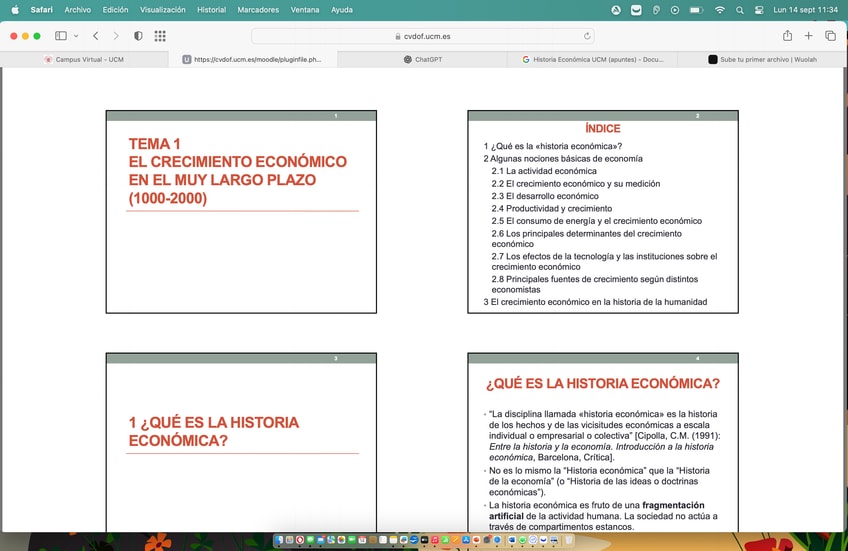The width and height of the screenshot is (848, 551).
Task: Open the Historial menu
Action: 211,10
